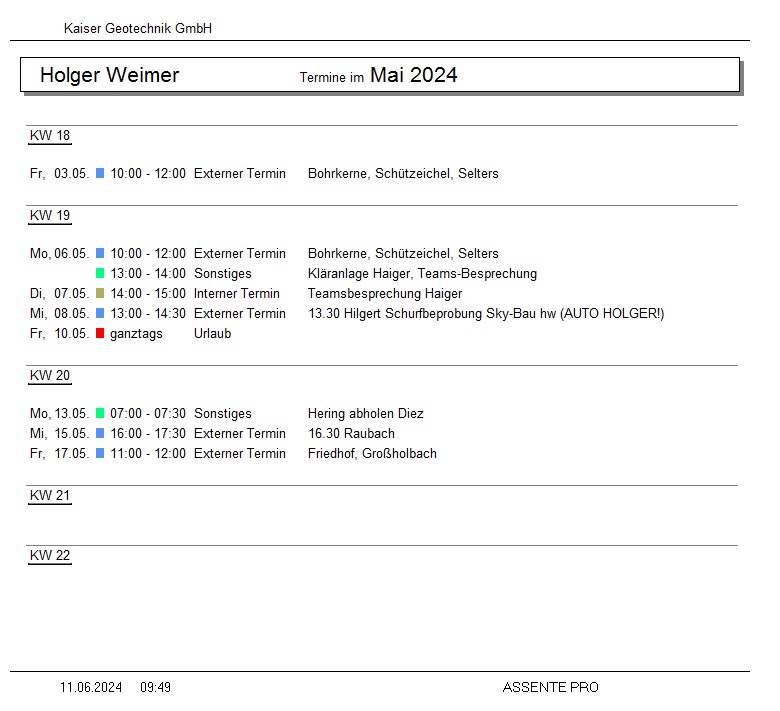
Task: Click the ASSENTE PRO footer label
Action: tap(550, 687)
